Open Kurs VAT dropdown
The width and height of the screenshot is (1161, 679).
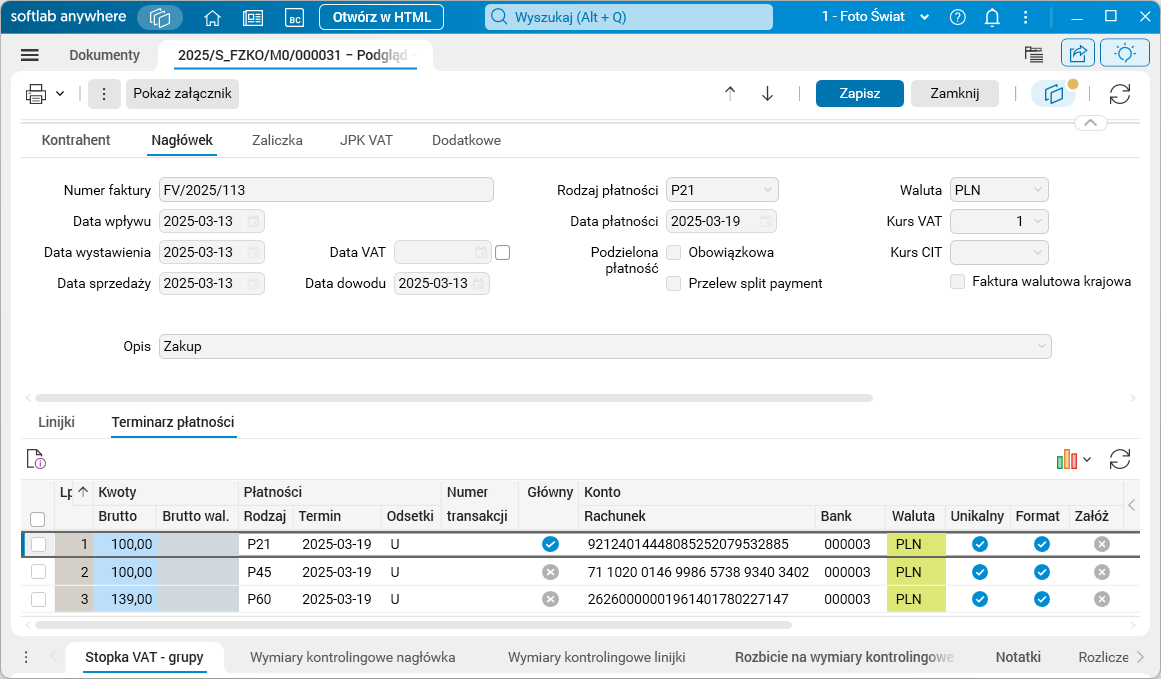click(1037, 221)
